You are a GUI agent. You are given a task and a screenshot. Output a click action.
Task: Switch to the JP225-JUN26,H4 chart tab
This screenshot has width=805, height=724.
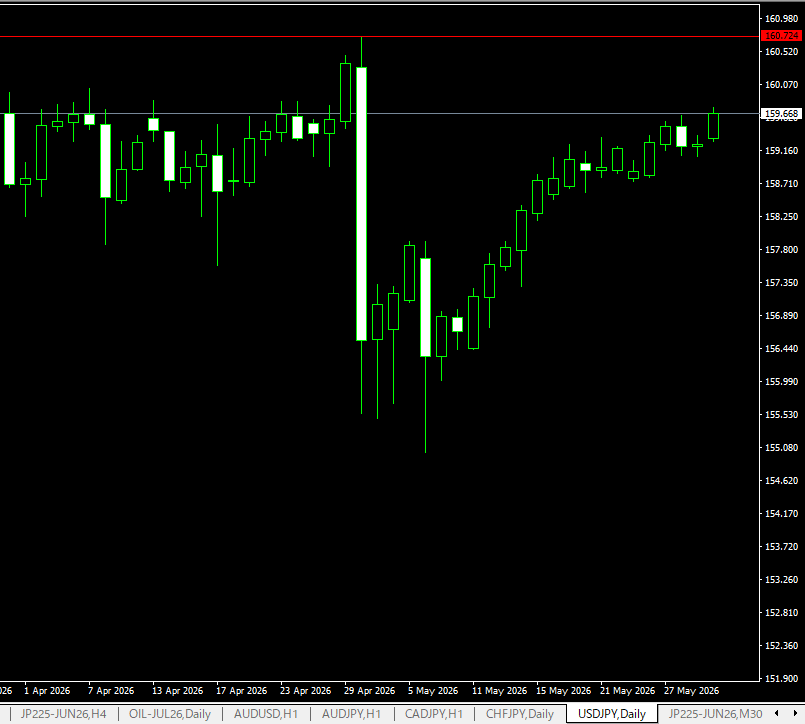(63, 714)
